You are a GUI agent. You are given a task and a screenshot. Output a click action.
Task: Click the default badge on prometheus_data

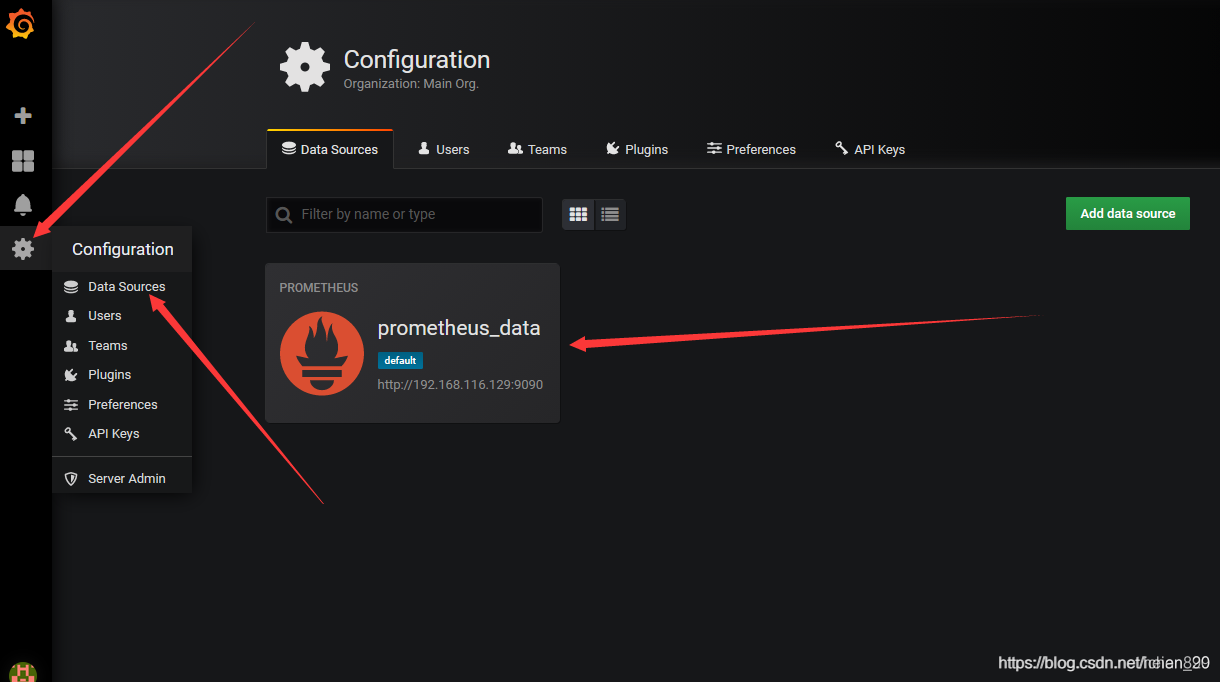(400, 360)
